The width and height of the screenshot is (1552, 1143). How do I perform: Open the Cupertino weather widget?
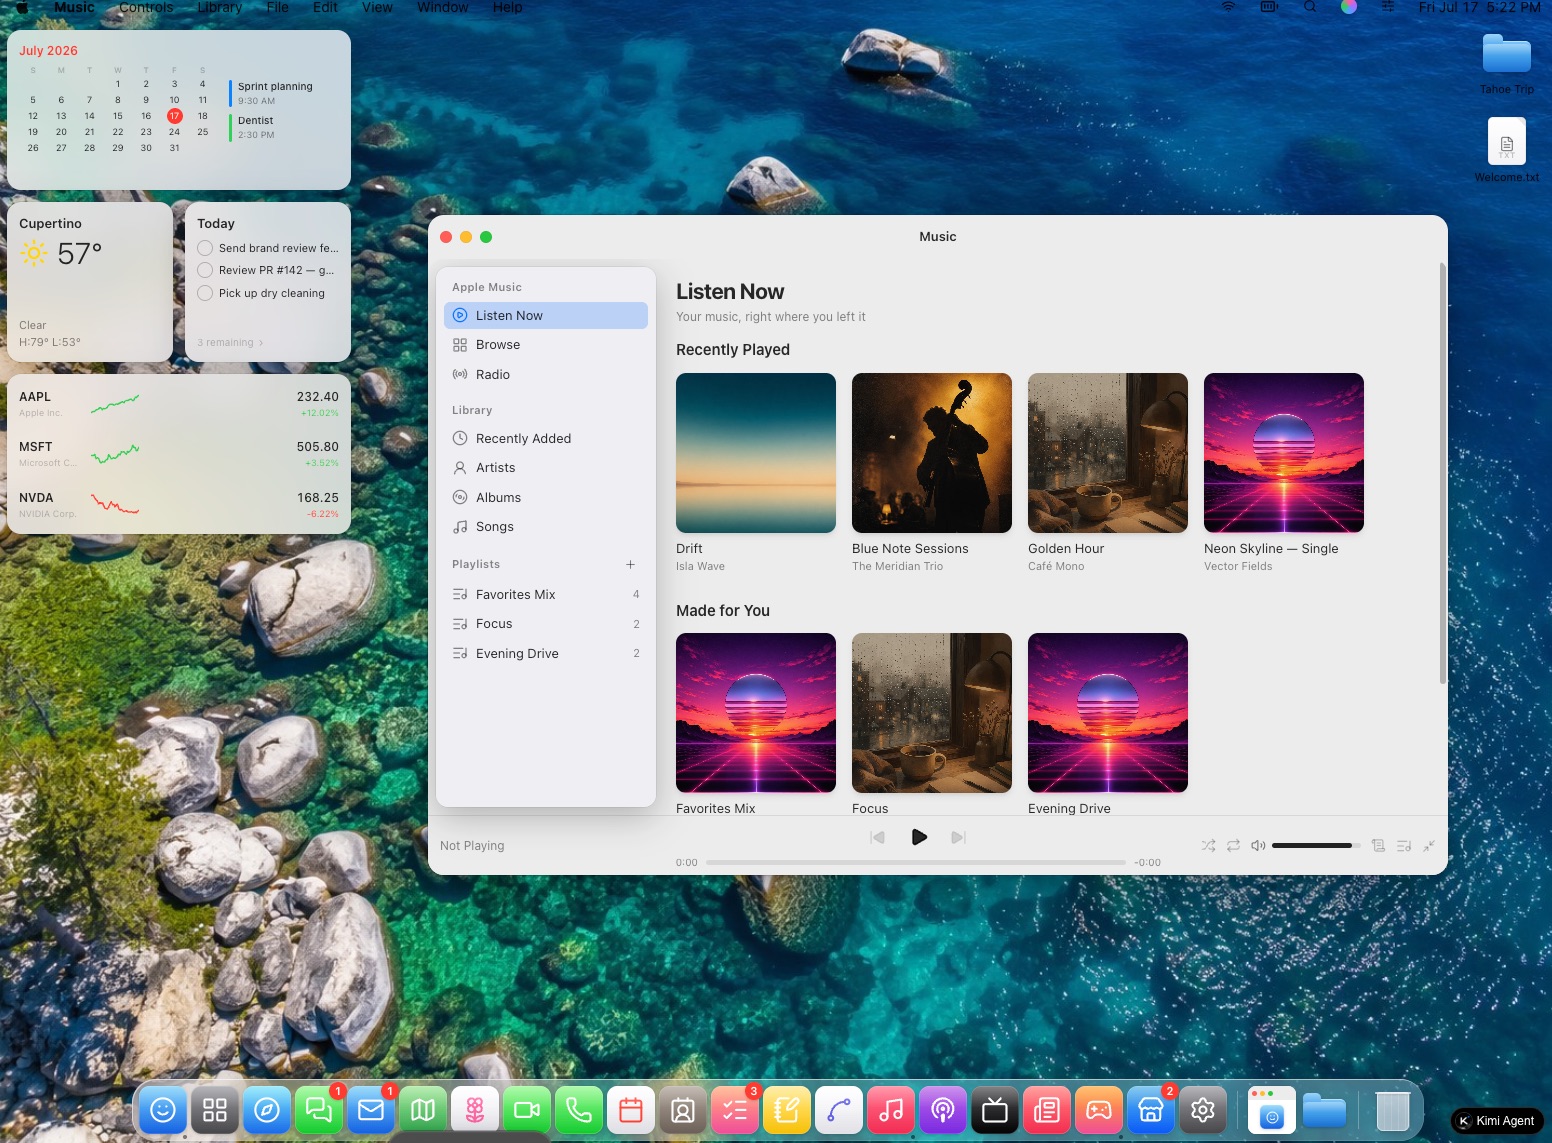pyautogui.click(x=90, y=282)
